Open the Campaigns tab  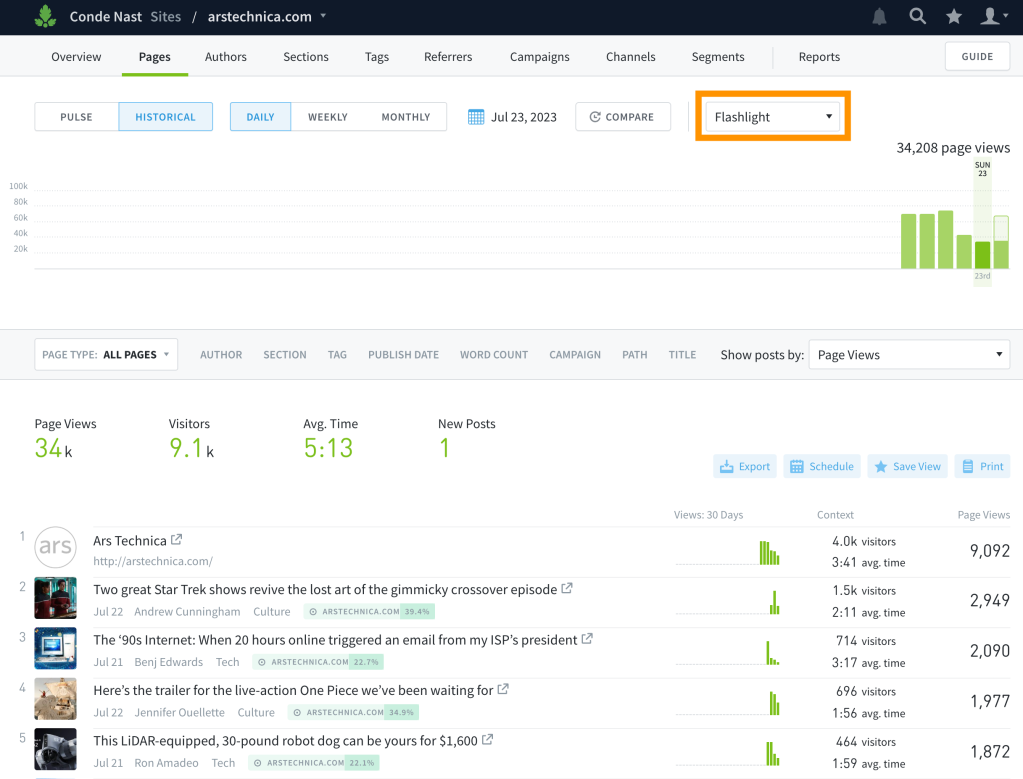tap(540, 57)
